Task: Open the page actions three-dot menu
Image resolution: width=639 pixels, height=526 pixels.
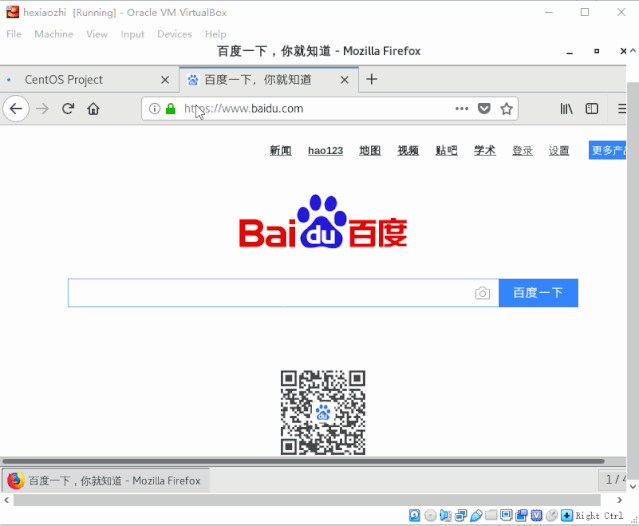Action: 461,108
